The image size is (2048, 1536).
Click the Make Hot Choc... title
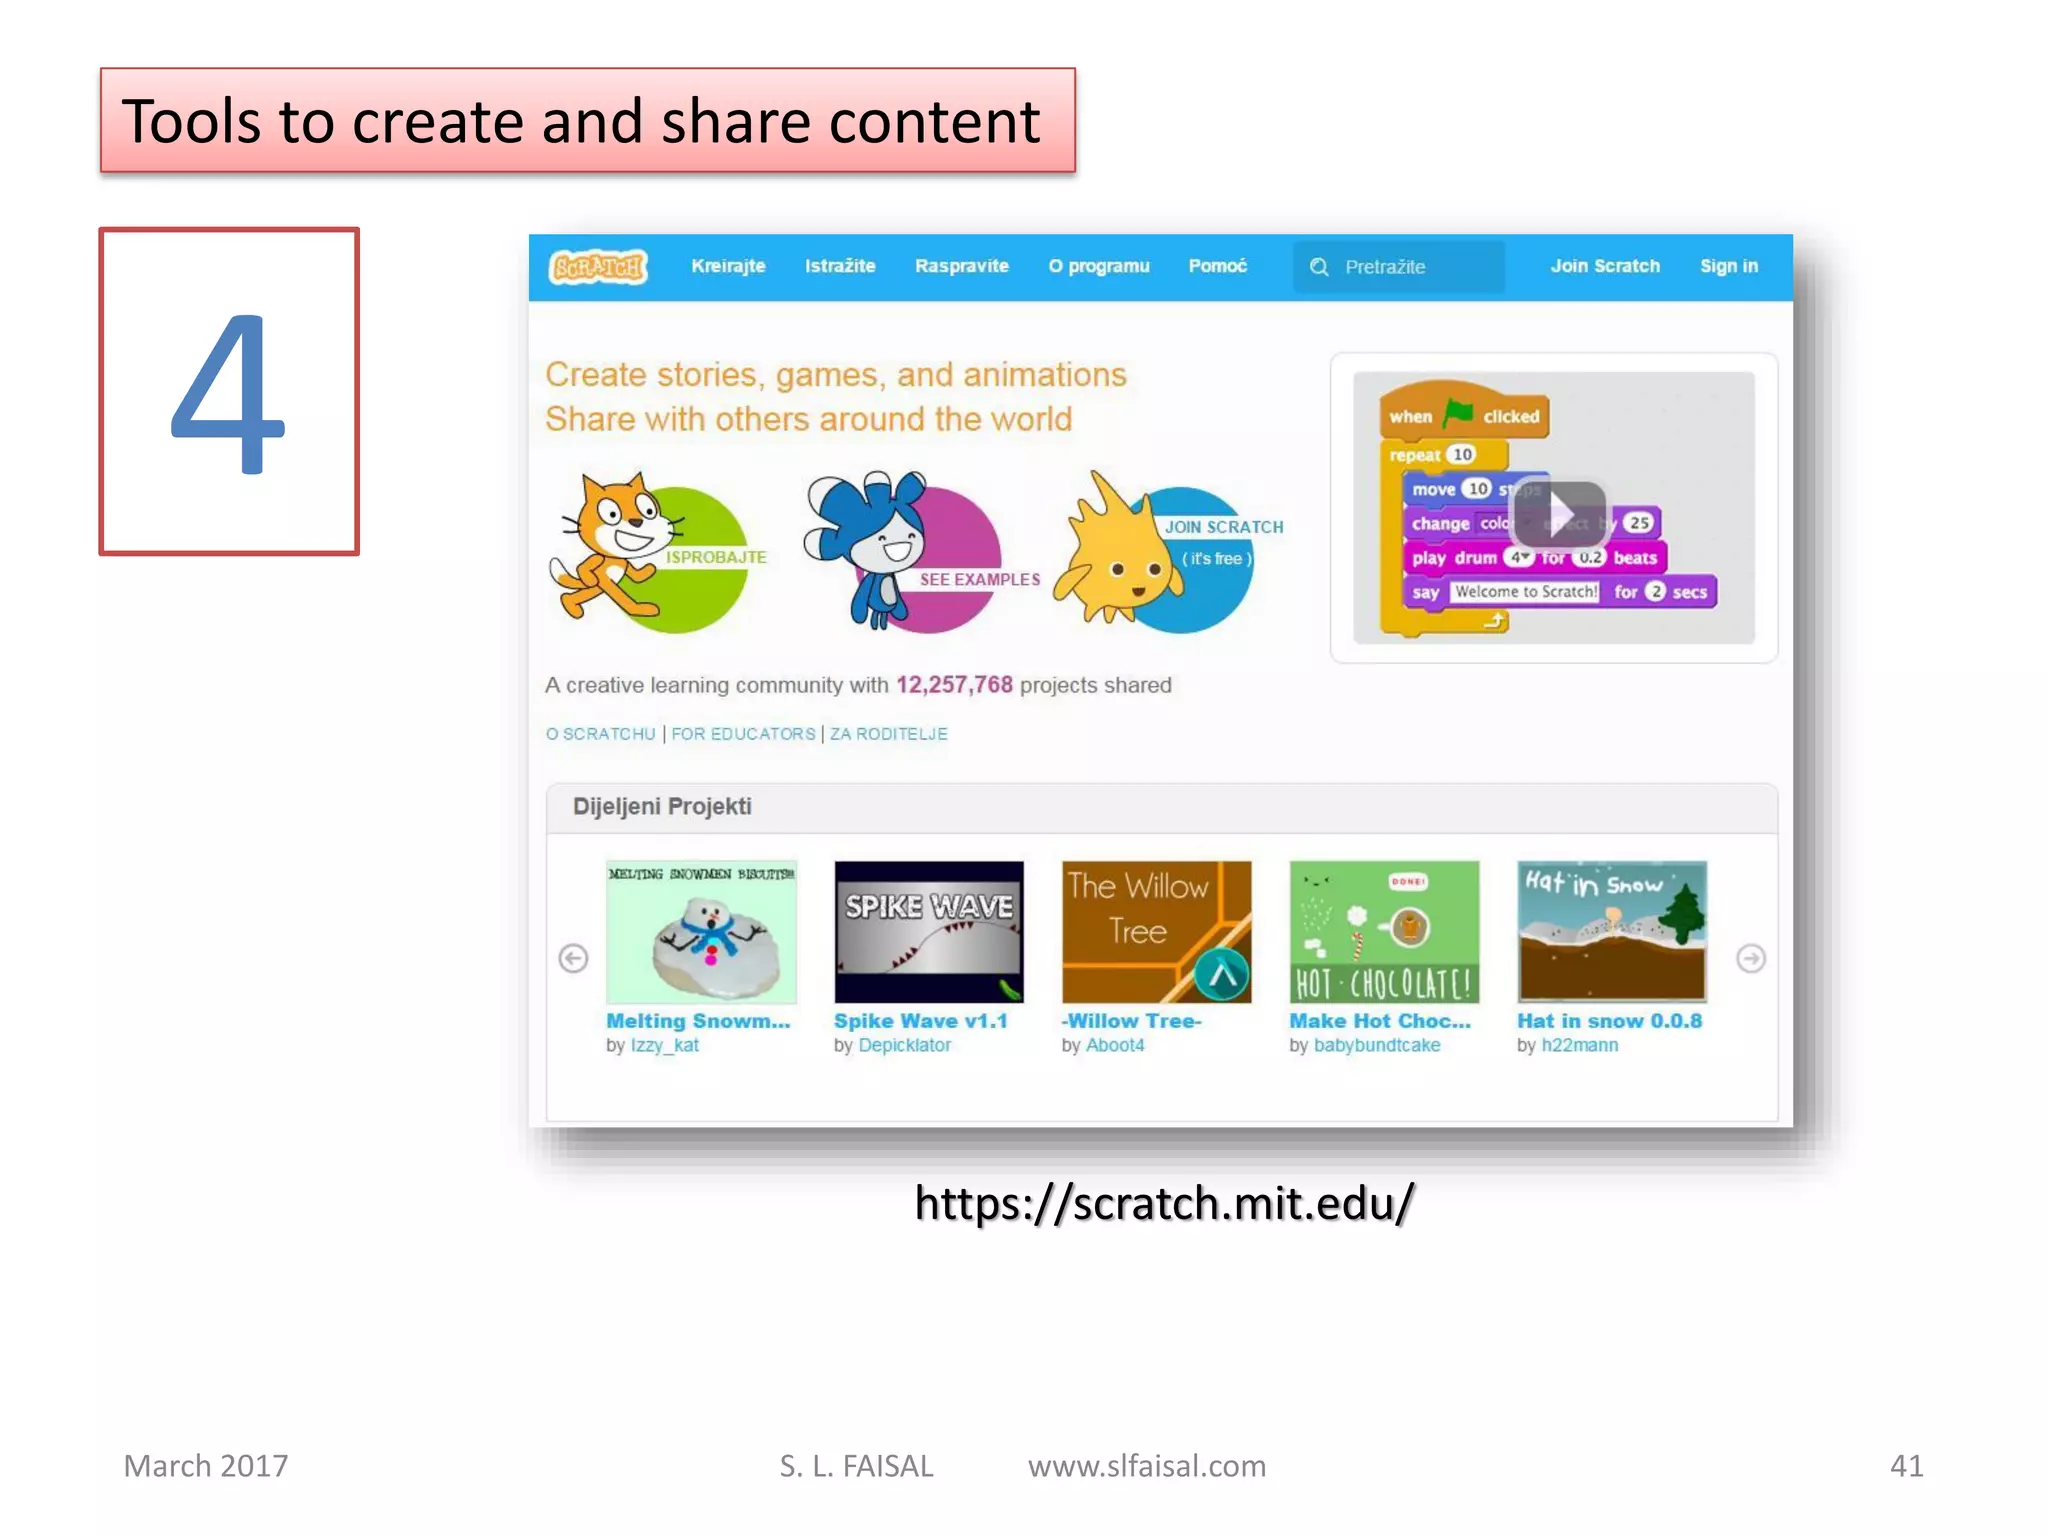tap(1380, 1021)
